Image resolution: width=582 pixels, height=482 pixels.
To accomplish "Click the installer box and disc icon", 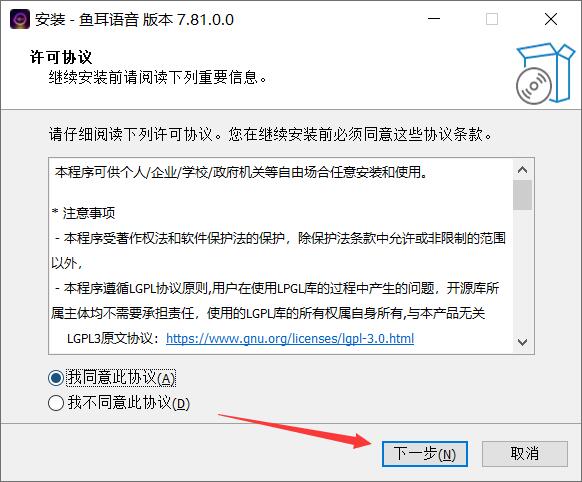I will (x=545, y=73).
